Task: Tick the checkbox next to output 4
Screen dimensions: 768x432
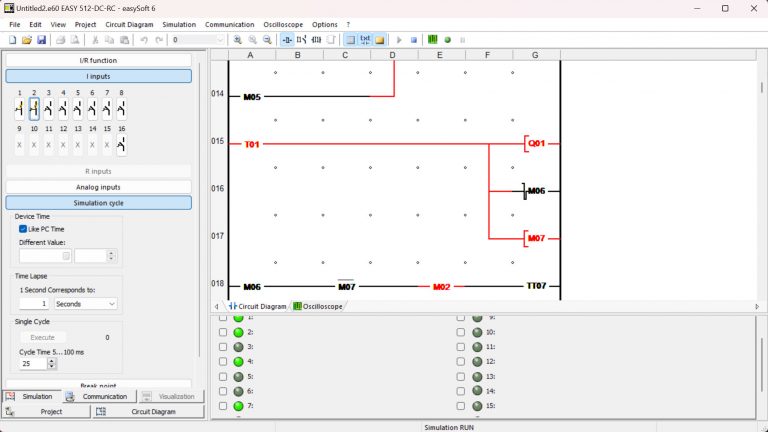Action: coord(223,362)
